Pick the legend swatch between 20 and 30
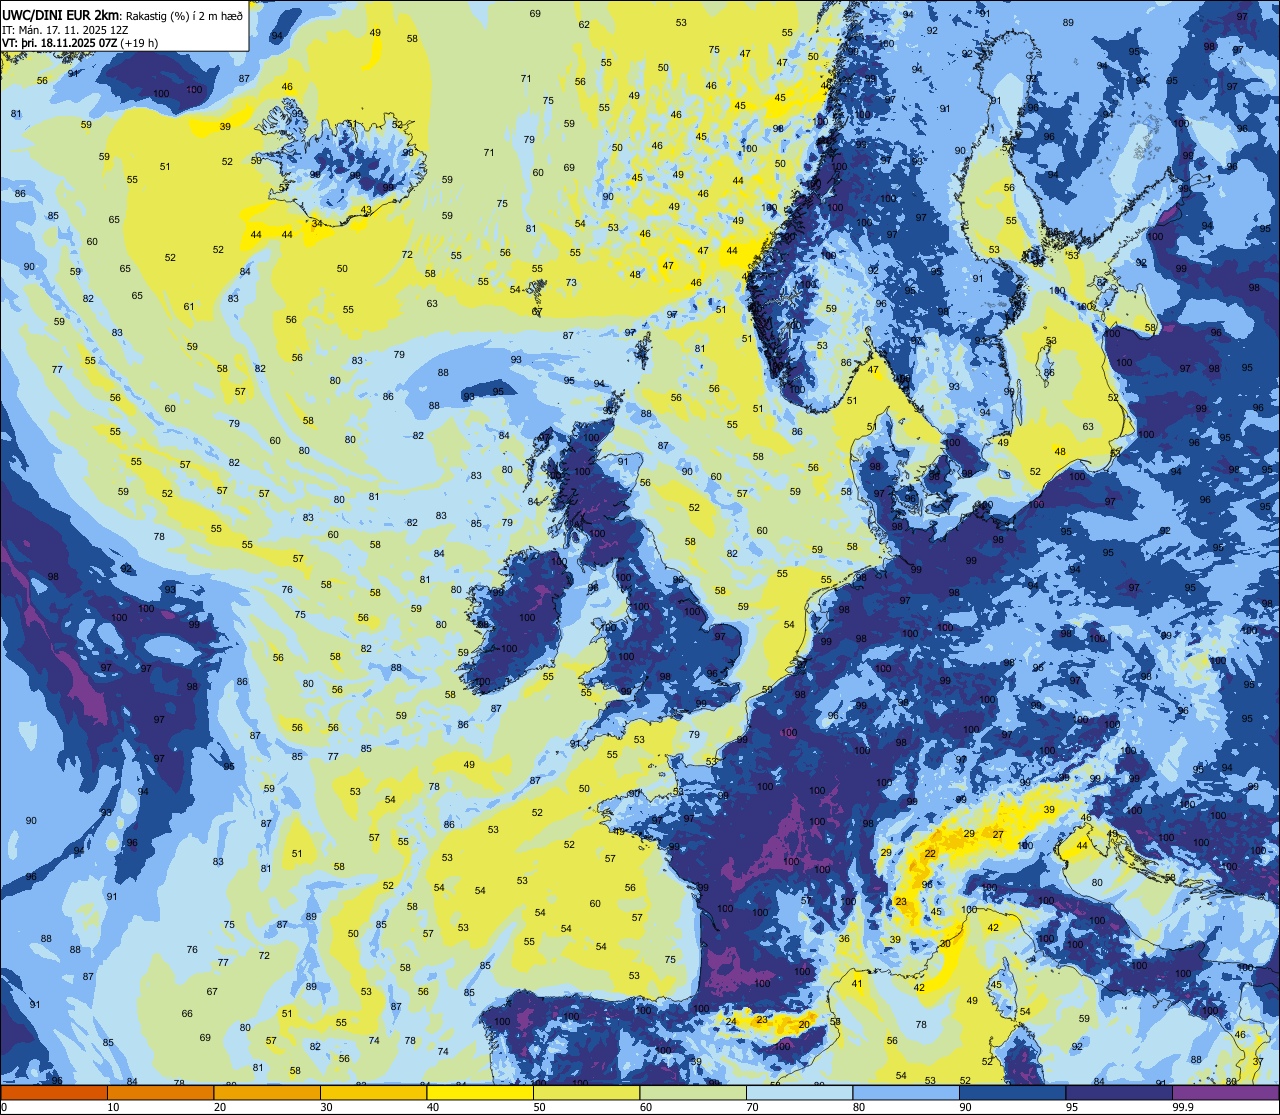The image size is (1280, 1115). coord(267,1092)
